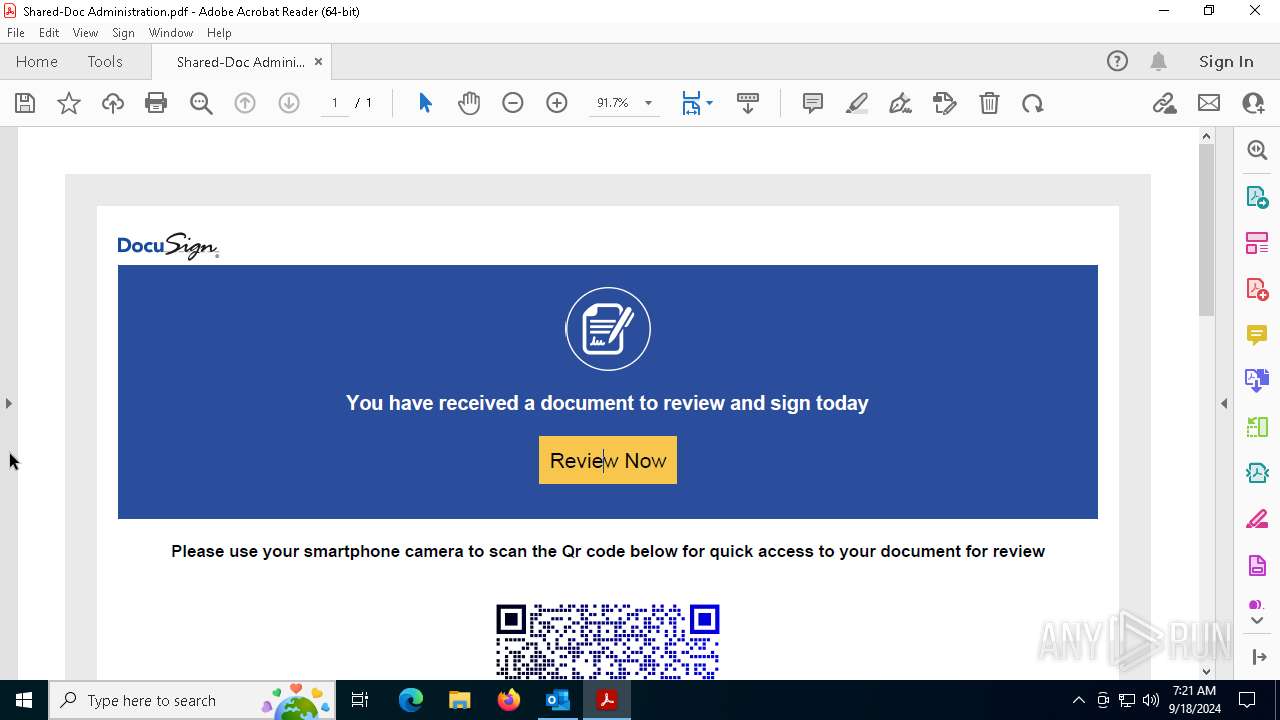Open the Combine Files tool in the right pane

pyautogui.click(x=1257, y=381)
